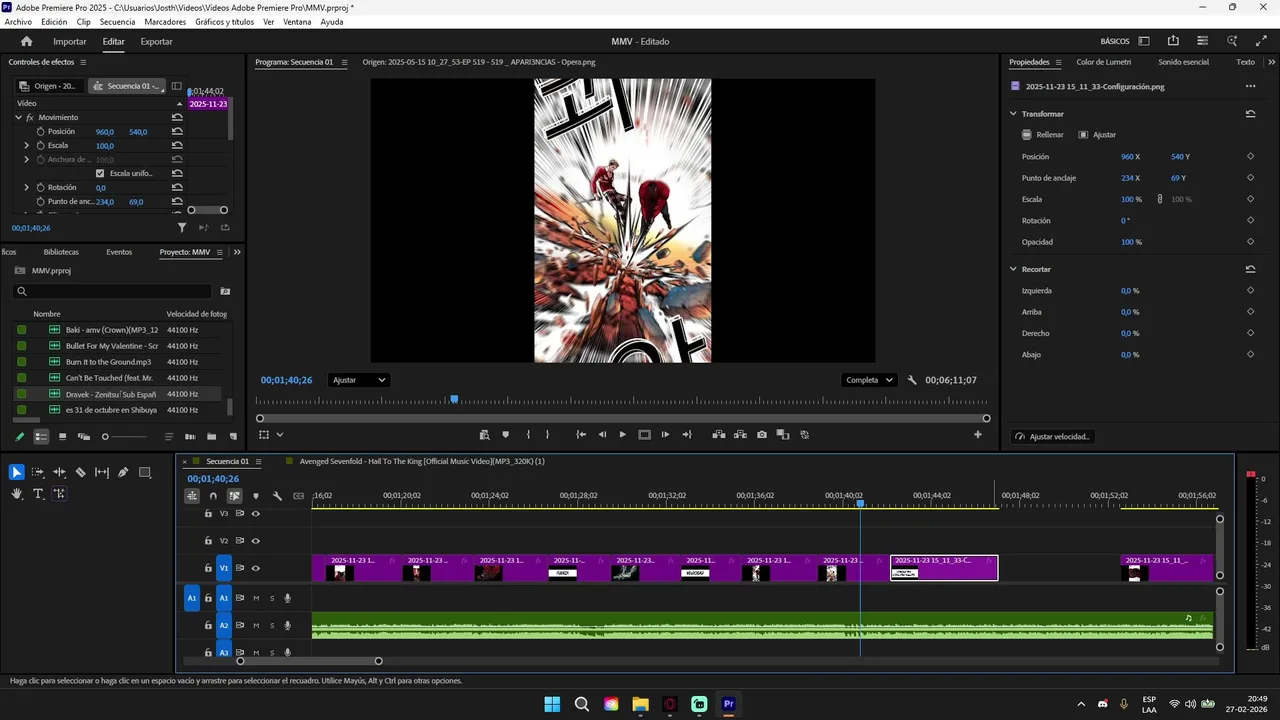Select the Type text tool
This screenshot has height=720, width=1280.
click(38, 494)
